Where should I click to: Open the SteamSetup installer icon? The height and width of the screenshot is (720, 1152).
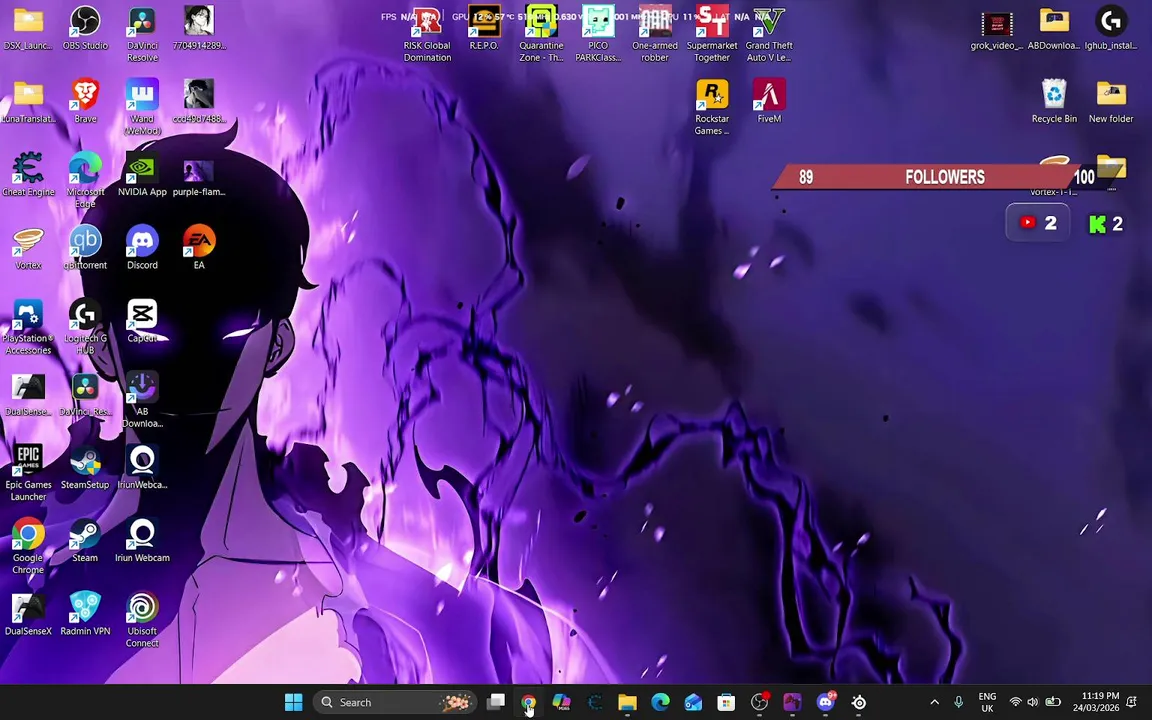[x=85, y=468]
